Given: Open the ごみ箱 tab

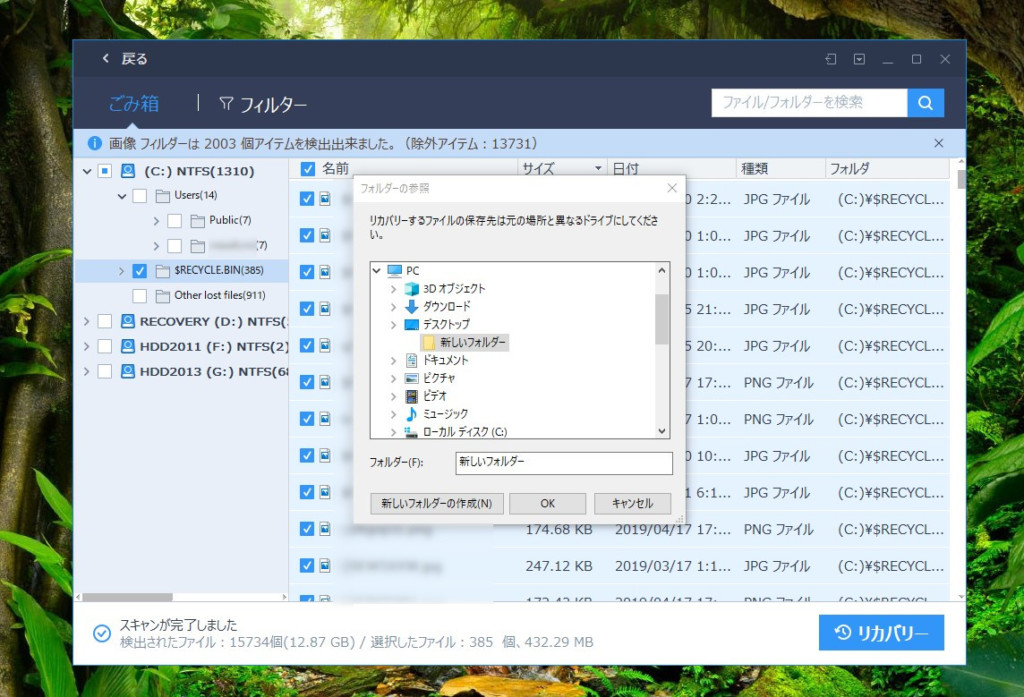Looking at the screenshot, I should click(x=134, y=103).
